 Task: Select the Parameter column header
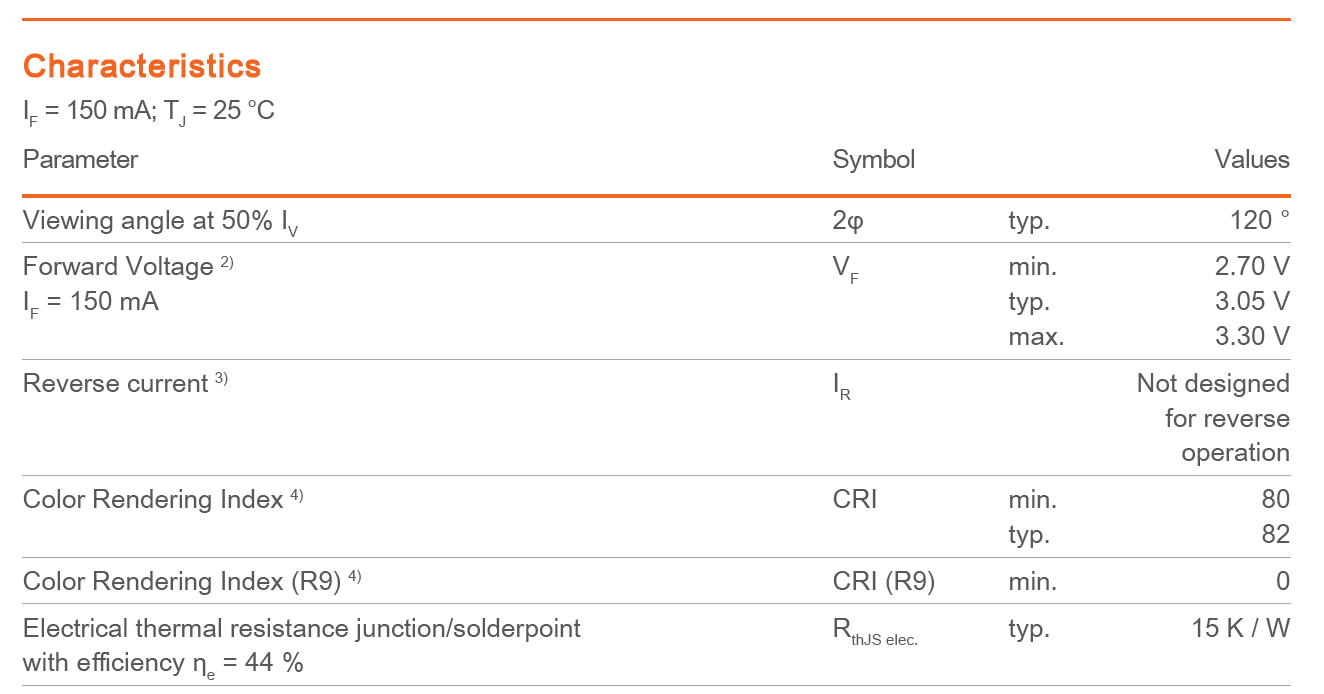coord(80,160)
